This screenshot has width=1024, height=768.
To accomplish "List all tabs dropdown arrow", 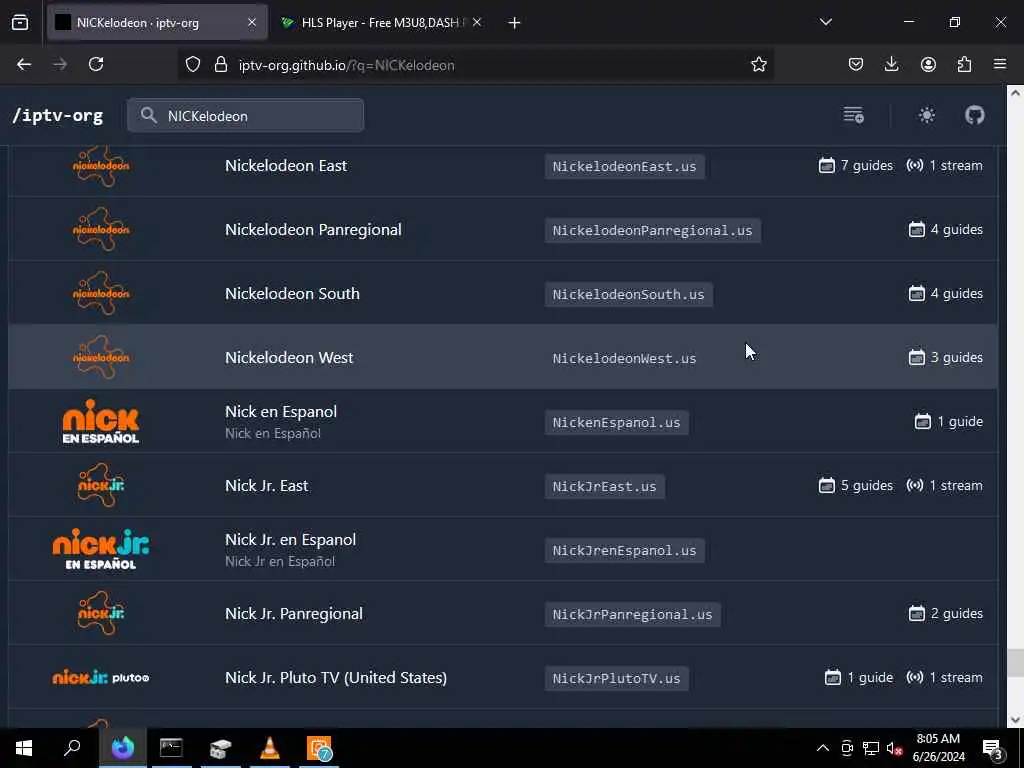I will tap(825, 22).
